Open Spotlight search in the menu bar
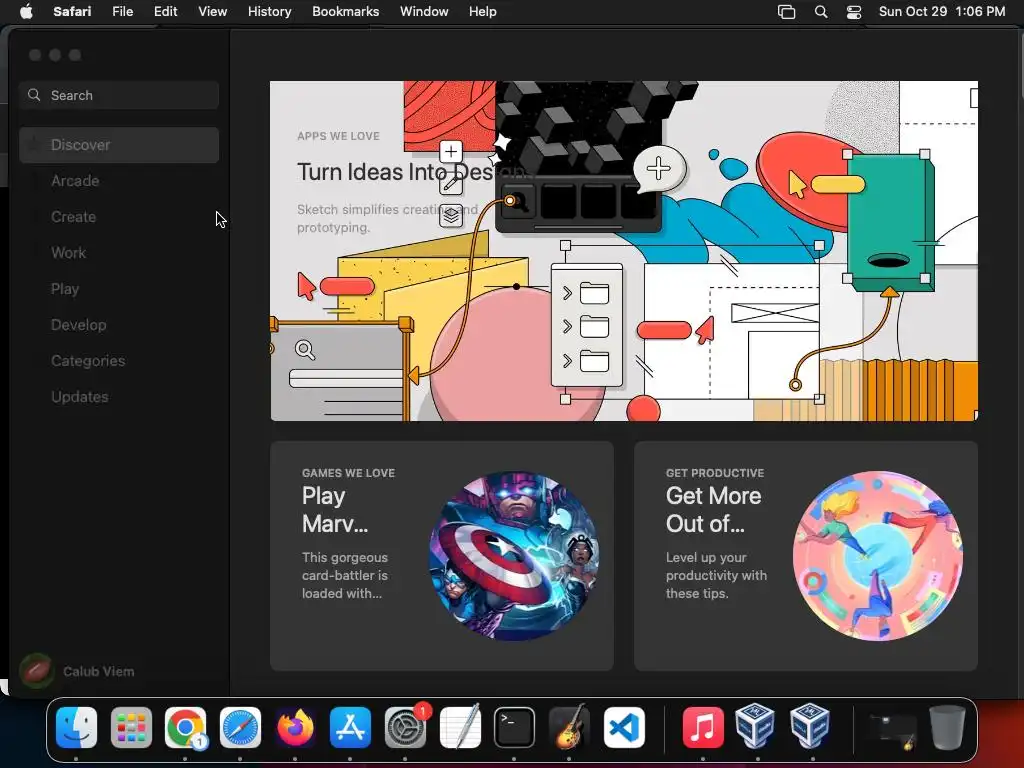 click(x=821, y=12)
